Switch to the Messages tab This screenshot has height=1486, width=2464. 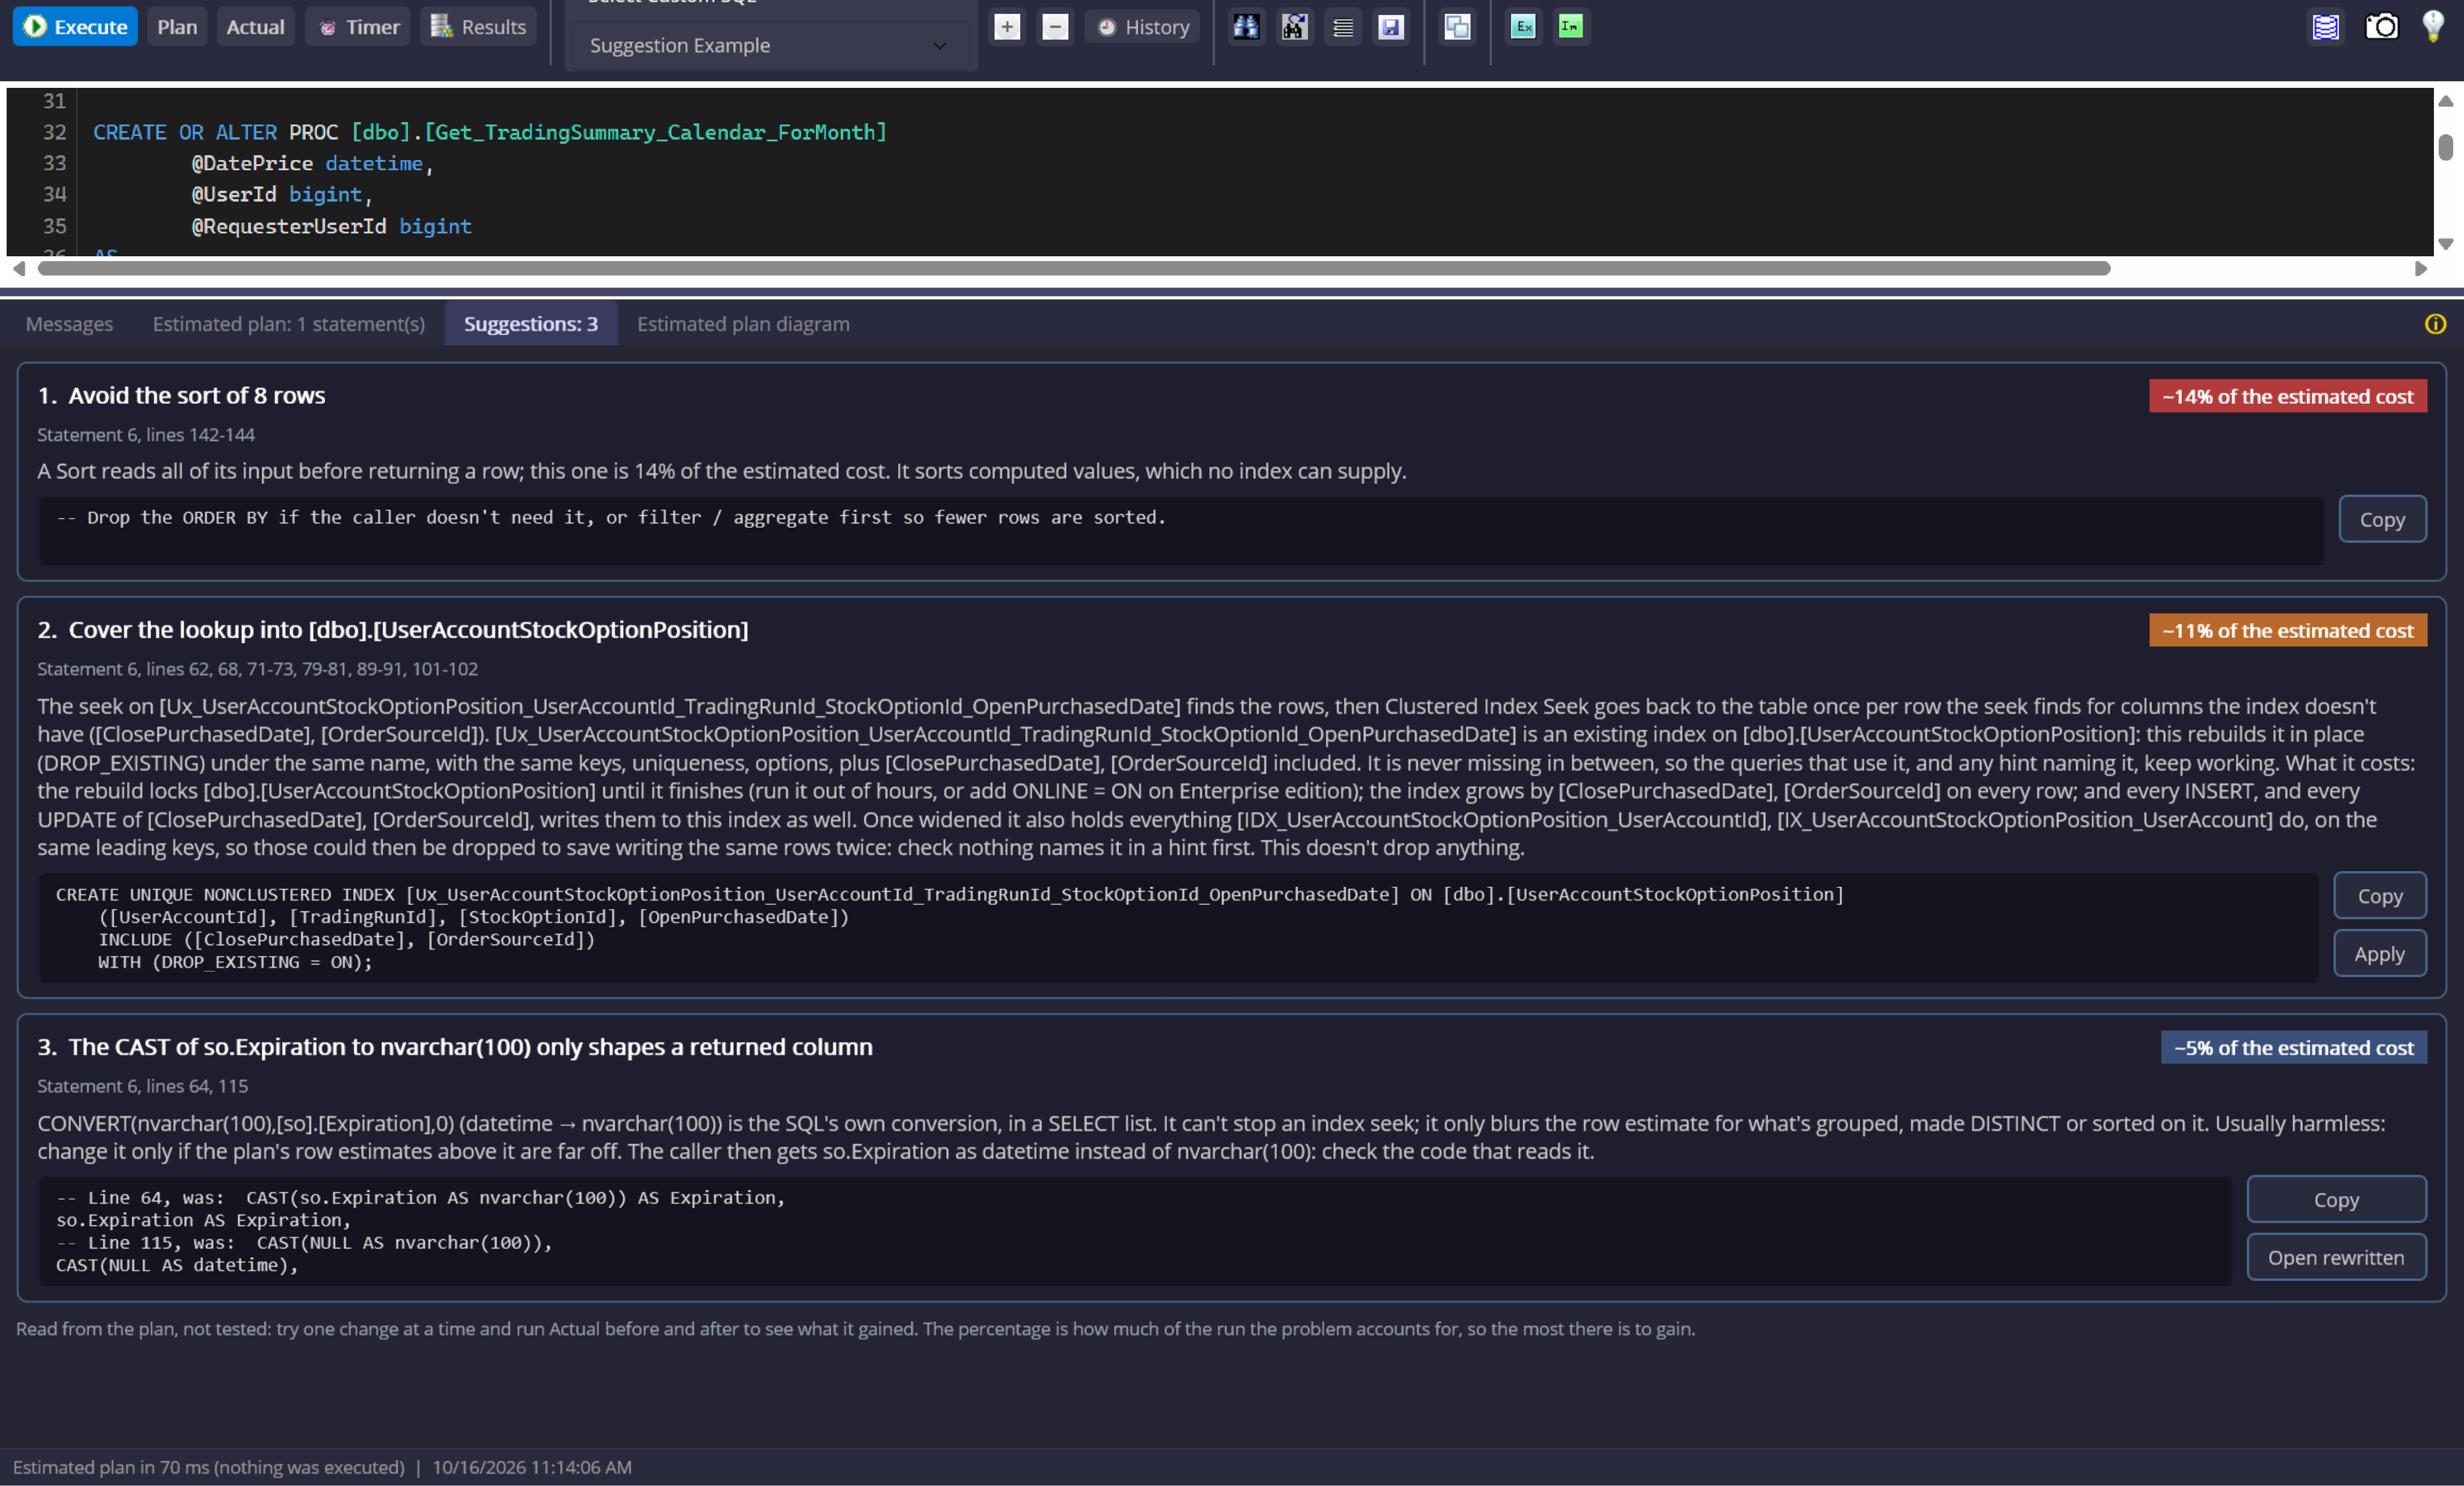tap(69, 324)
